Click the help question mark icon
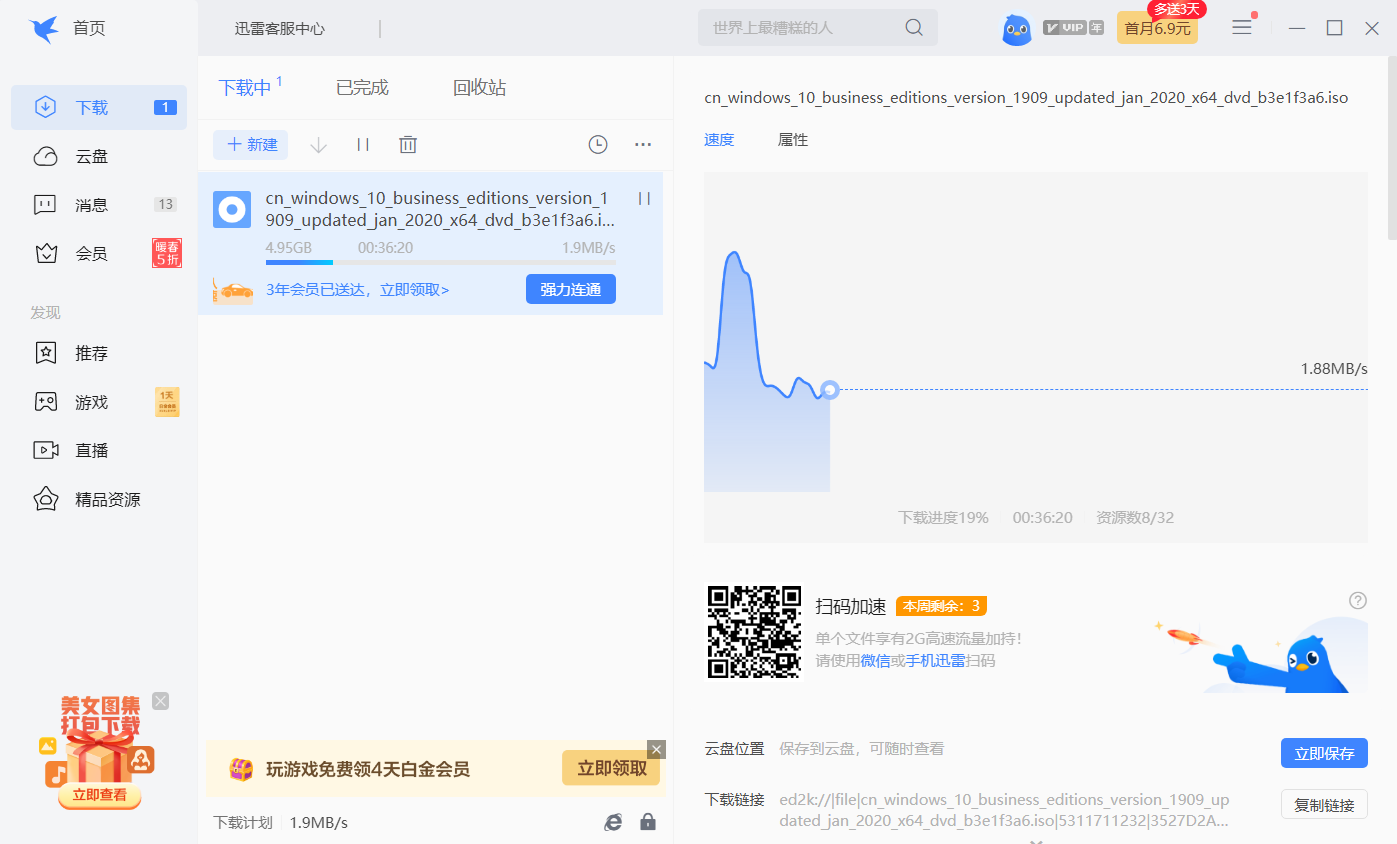This screenshot has width=1397, height=844. (1358, 601)
